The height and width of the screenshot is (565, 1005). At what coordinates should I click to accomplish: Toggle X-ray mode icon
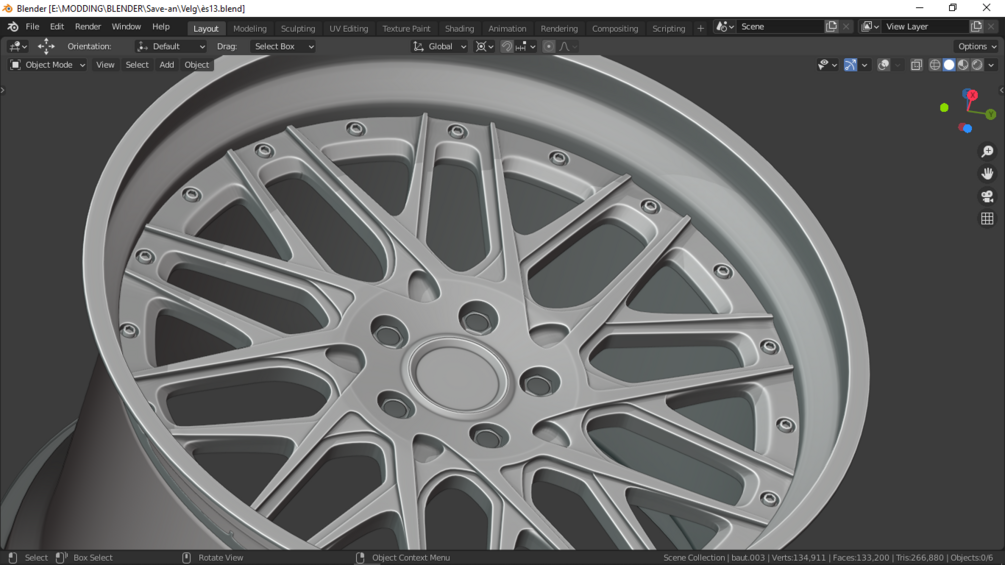pyautogui.click(x=917, y=65)
